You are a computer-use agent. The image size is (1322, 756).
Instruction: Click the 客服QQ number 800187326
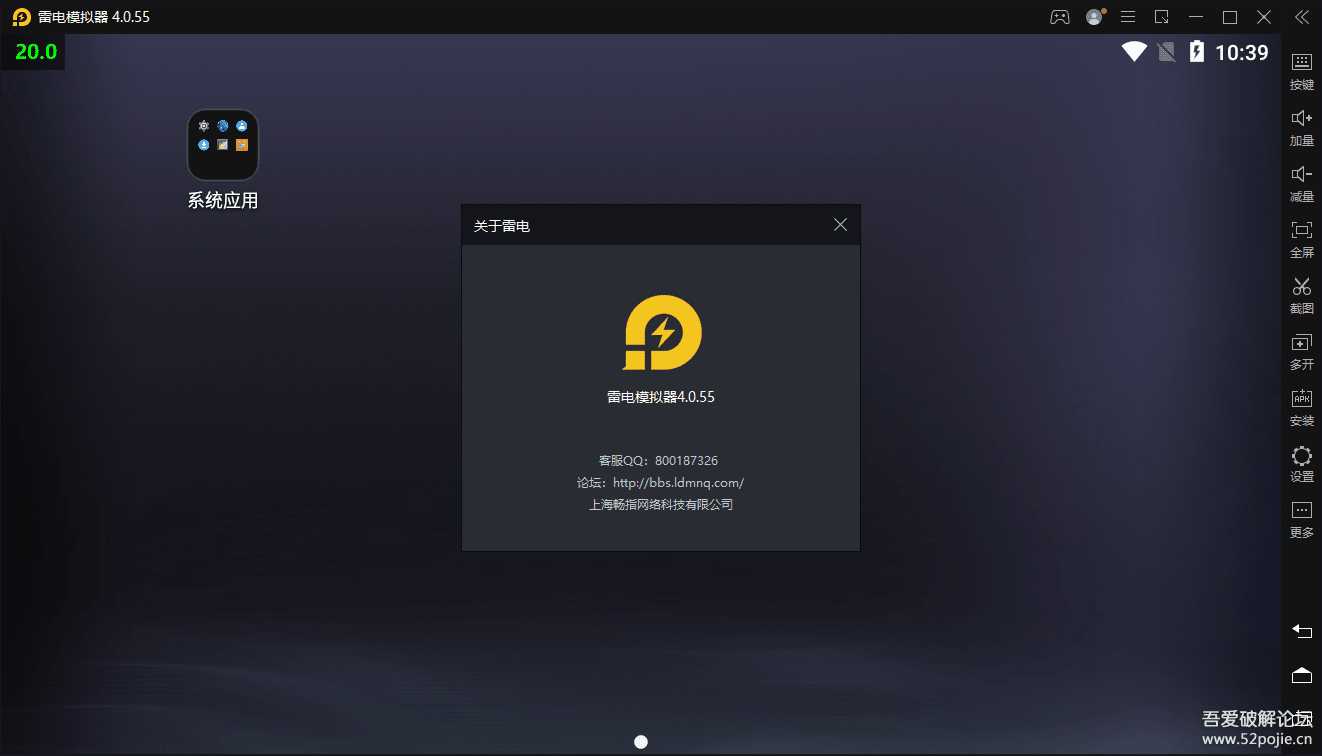686,460
